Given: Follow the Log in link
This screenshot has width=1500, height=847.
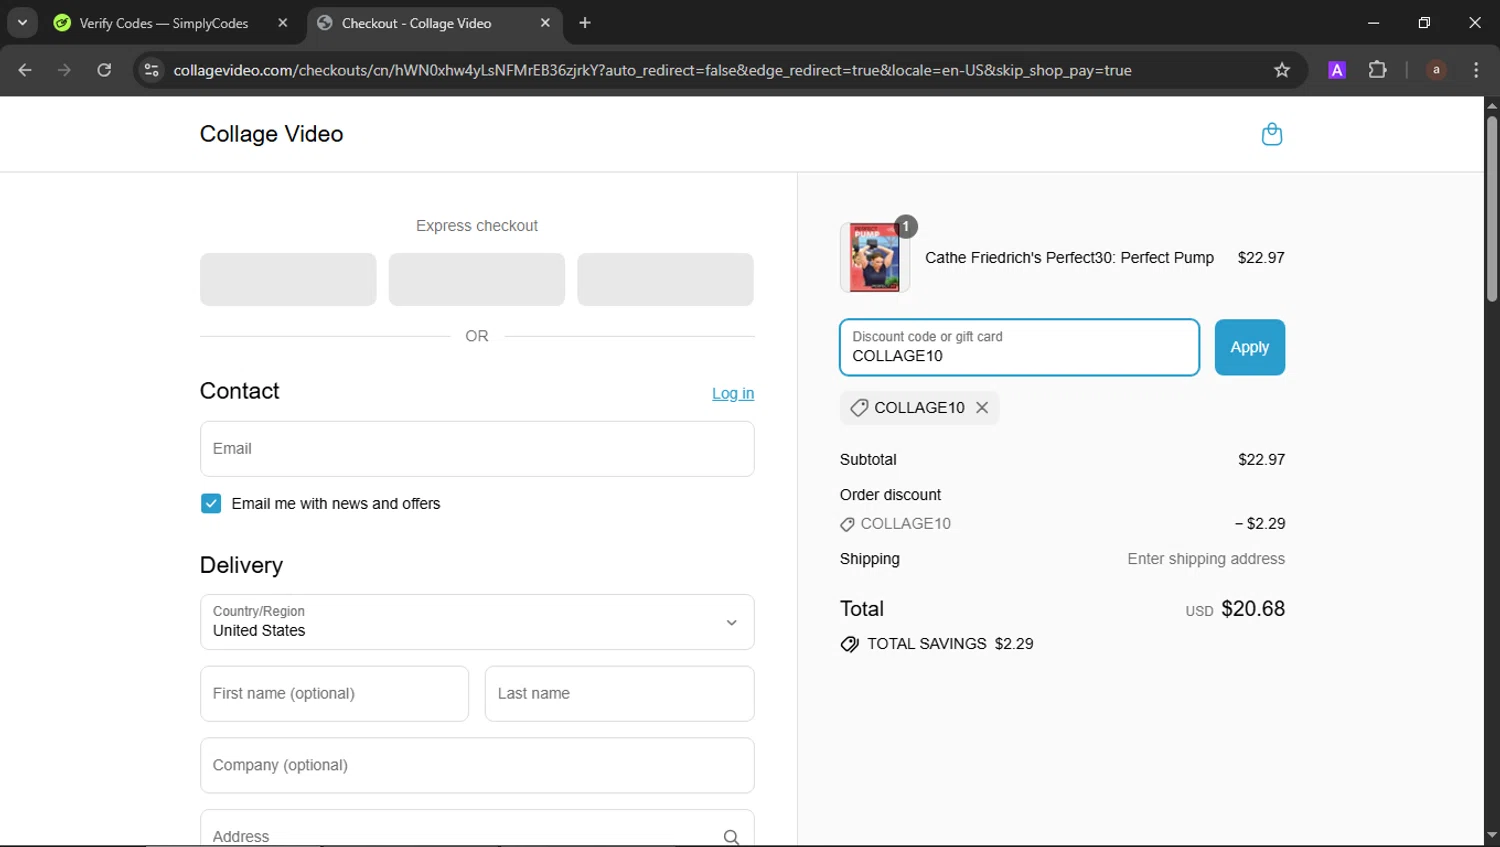Looking at the screenshot, I should pyautogui.click(x=732, y=394).
